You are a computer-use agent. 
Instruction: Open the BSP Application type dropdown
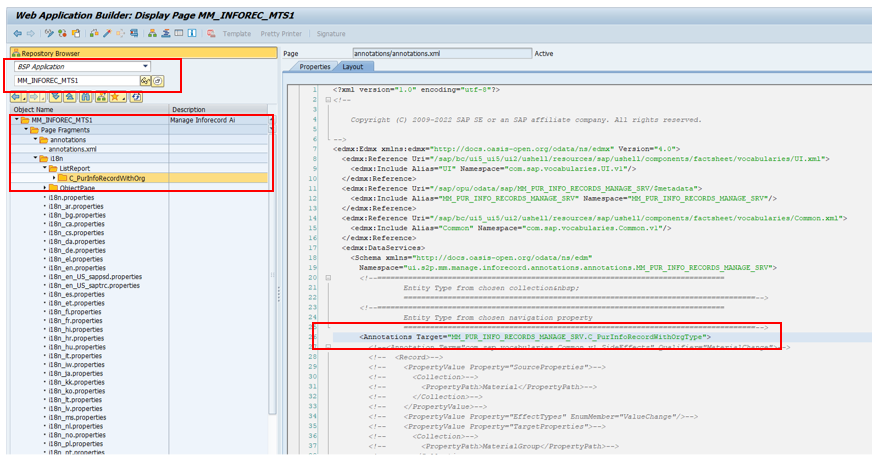tap(146, 66)
